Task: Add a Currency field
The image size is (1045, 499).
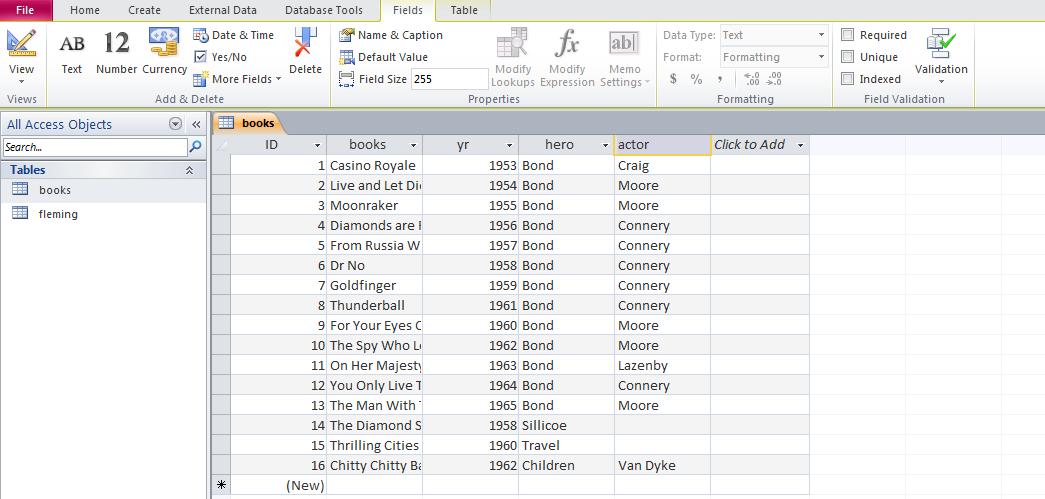Action: (x=164, y=53)
